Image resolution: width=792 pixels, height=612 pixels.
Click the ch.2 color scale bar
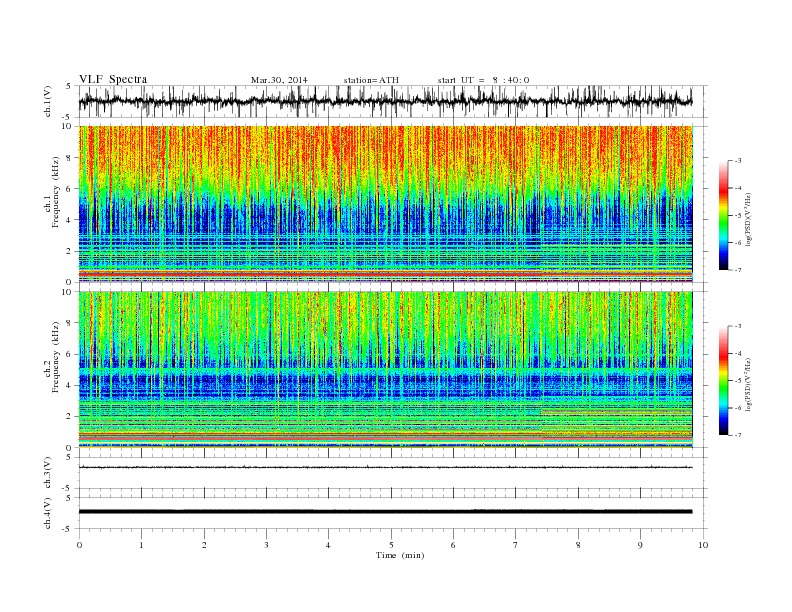coord(724,381)
